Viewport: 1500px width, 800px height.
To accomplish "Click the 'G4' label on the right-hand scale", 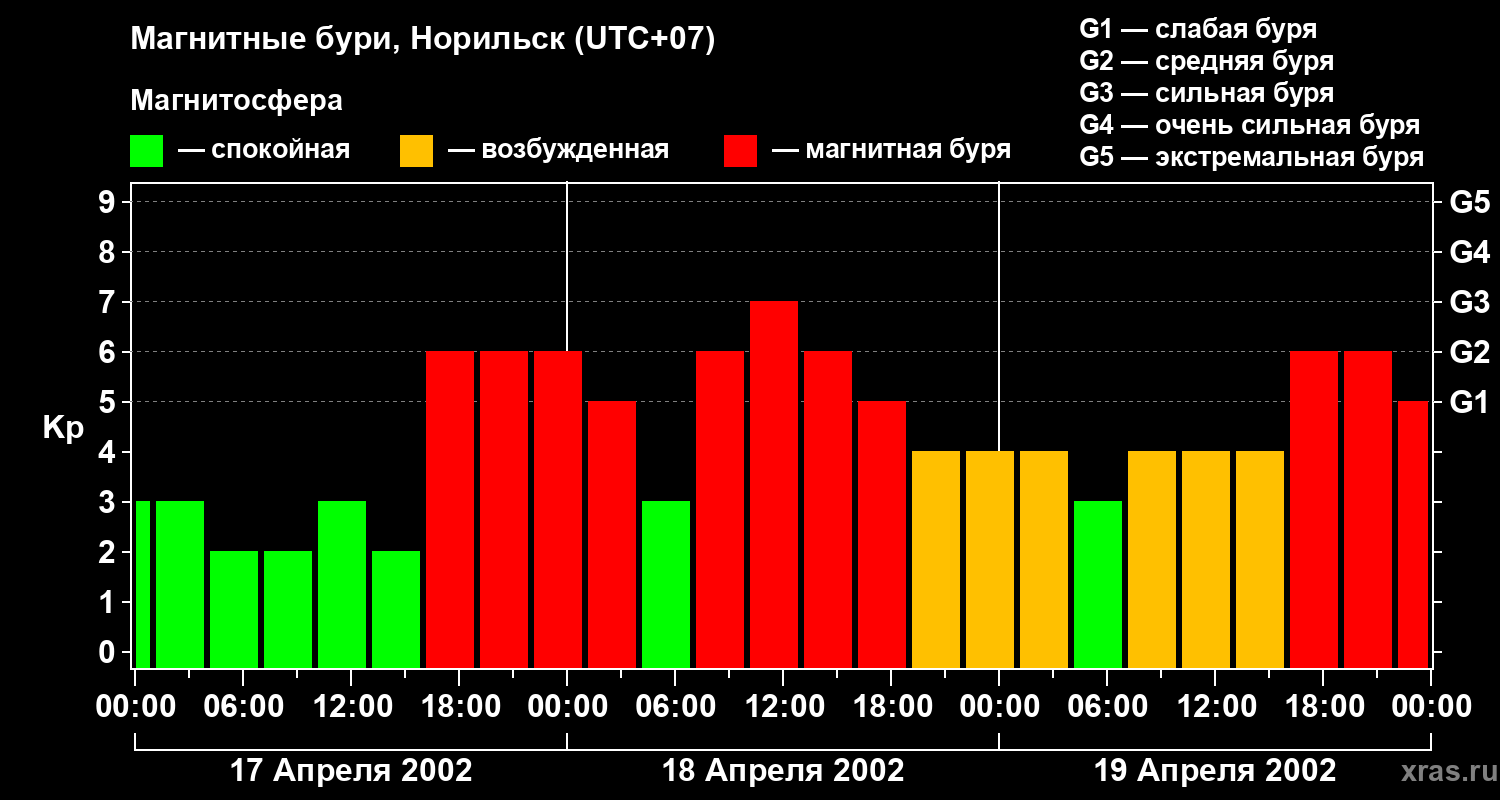I will [1469, 252].
